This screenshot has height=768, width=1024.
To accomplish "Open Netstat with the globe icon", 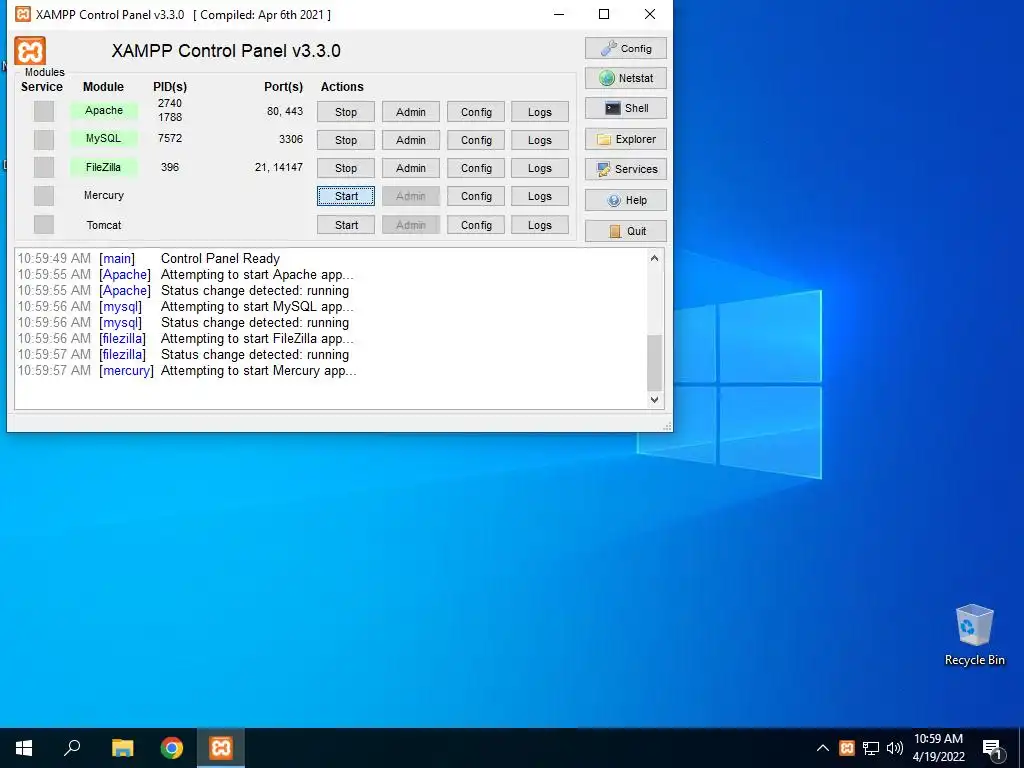I will 626,78.
